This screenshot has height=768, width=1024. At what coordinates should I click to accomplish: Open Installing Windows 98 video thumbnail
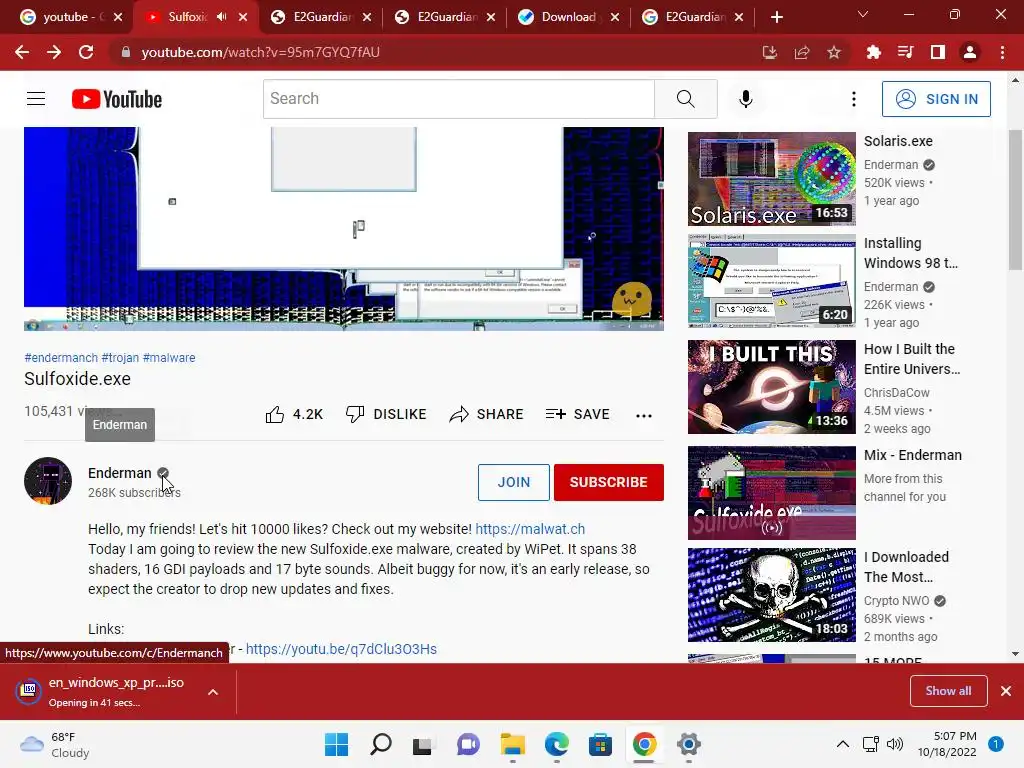pyautogui.click(x=771, y=281)
